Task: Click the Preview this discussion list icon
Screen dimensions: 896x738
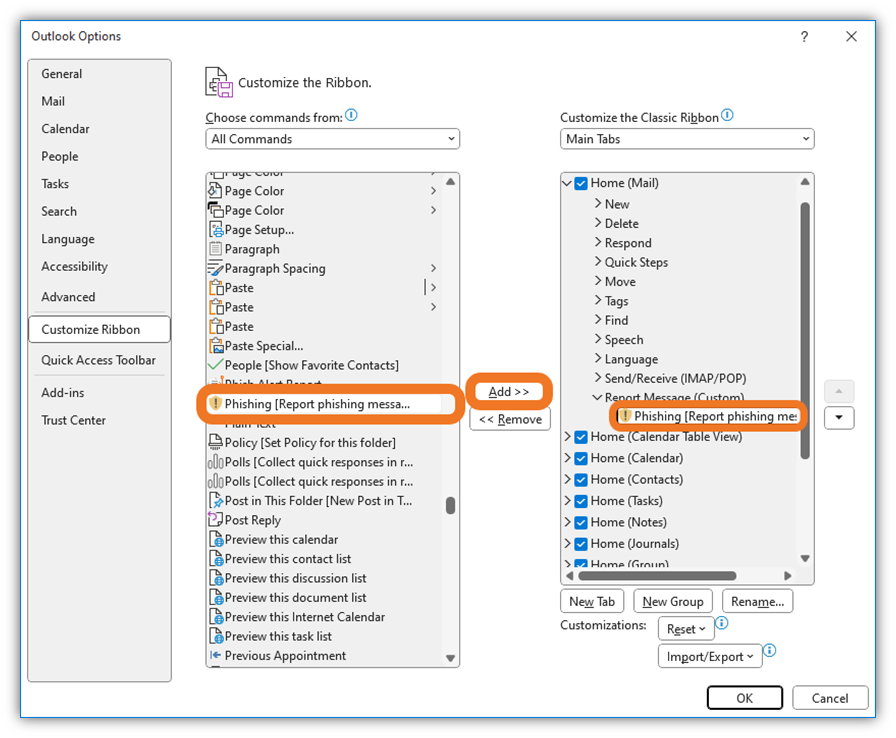Action: [x=216, y=578]
